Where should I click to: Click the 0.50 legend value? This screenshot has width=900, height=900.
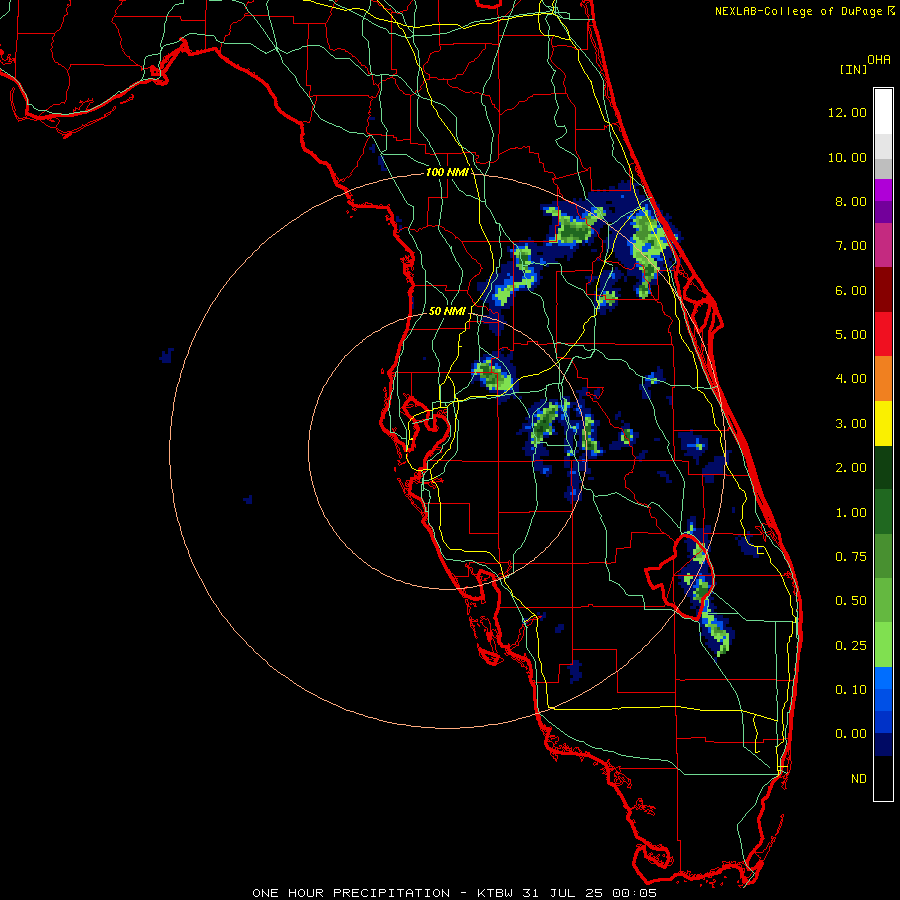click(851, 601)
